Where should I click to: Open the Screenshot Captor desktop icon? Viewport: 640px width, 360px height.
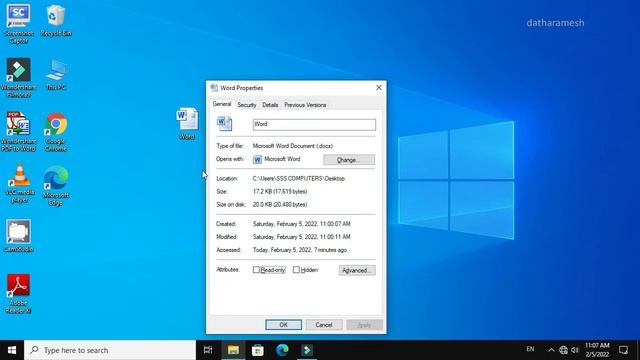pyautogui.click(x=18, y=24)
